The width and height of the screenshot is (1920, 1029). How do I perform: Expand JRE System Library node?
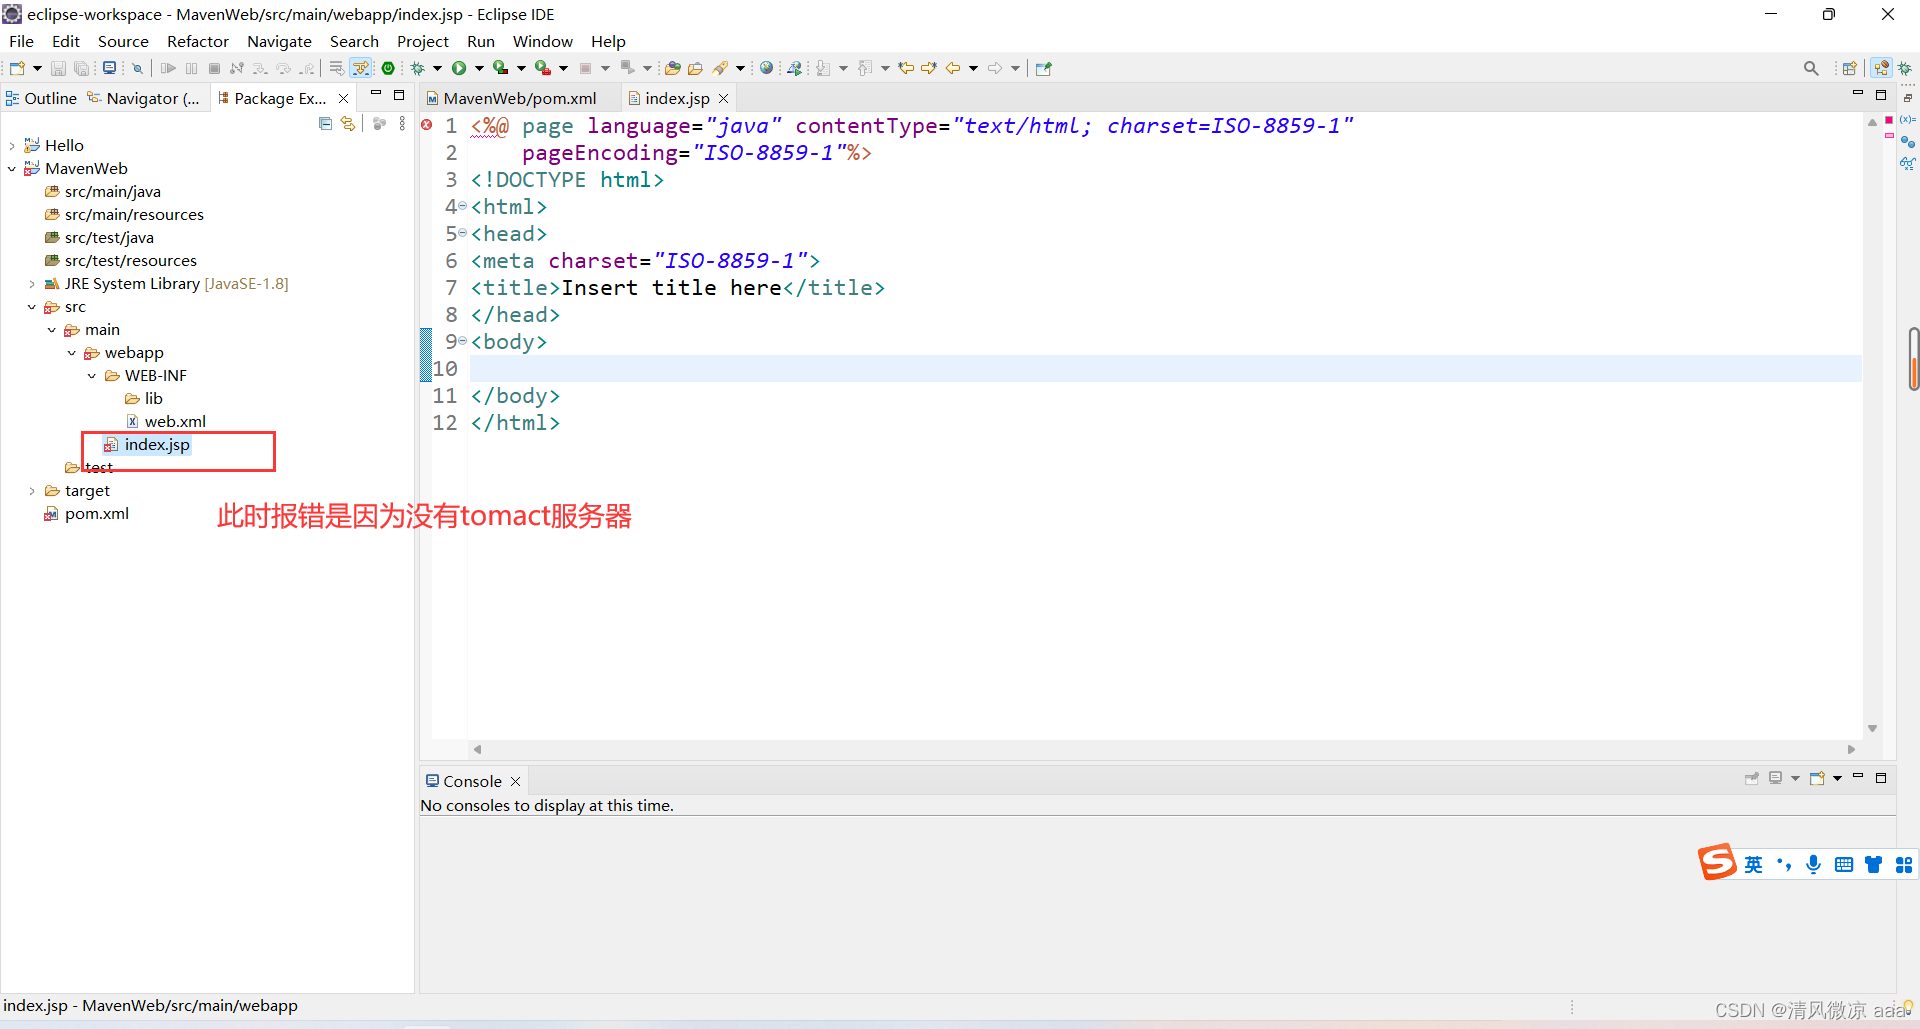32,284
